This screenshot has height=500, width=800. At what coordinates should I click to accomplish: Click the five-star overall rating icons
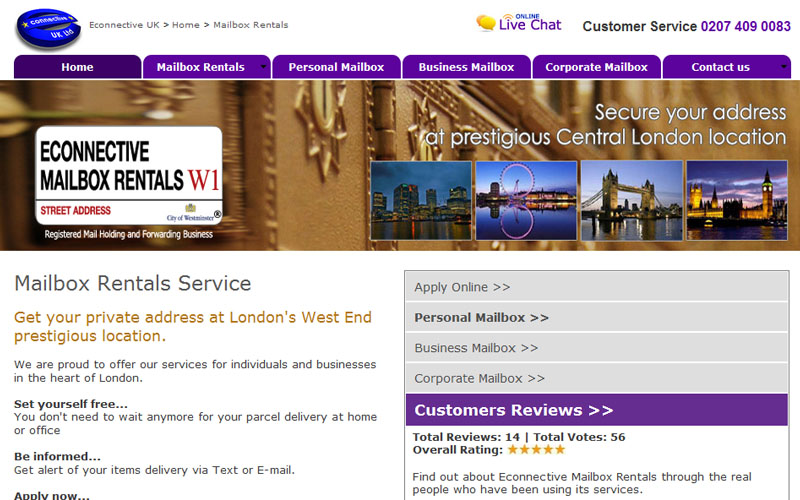pos(536,449)
